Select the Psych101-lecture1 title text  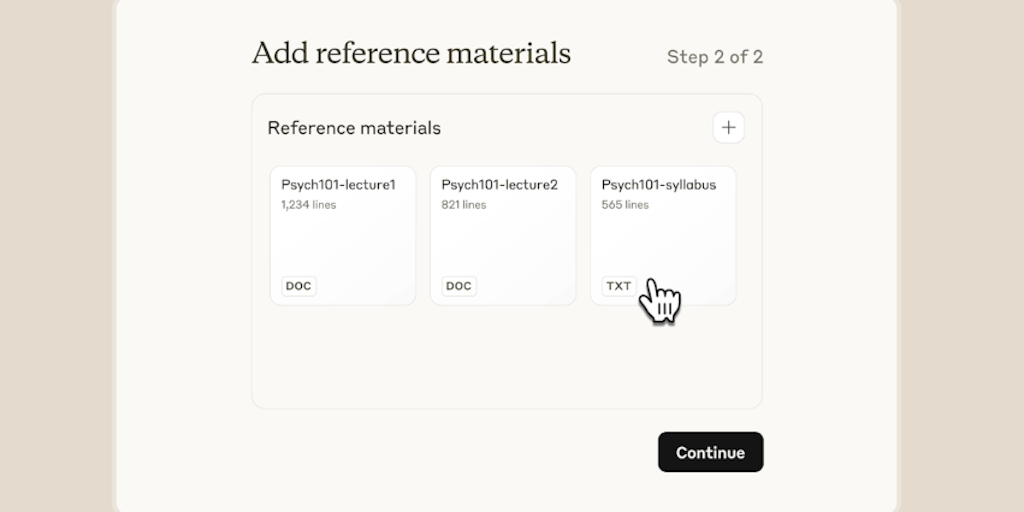point(338,185)
